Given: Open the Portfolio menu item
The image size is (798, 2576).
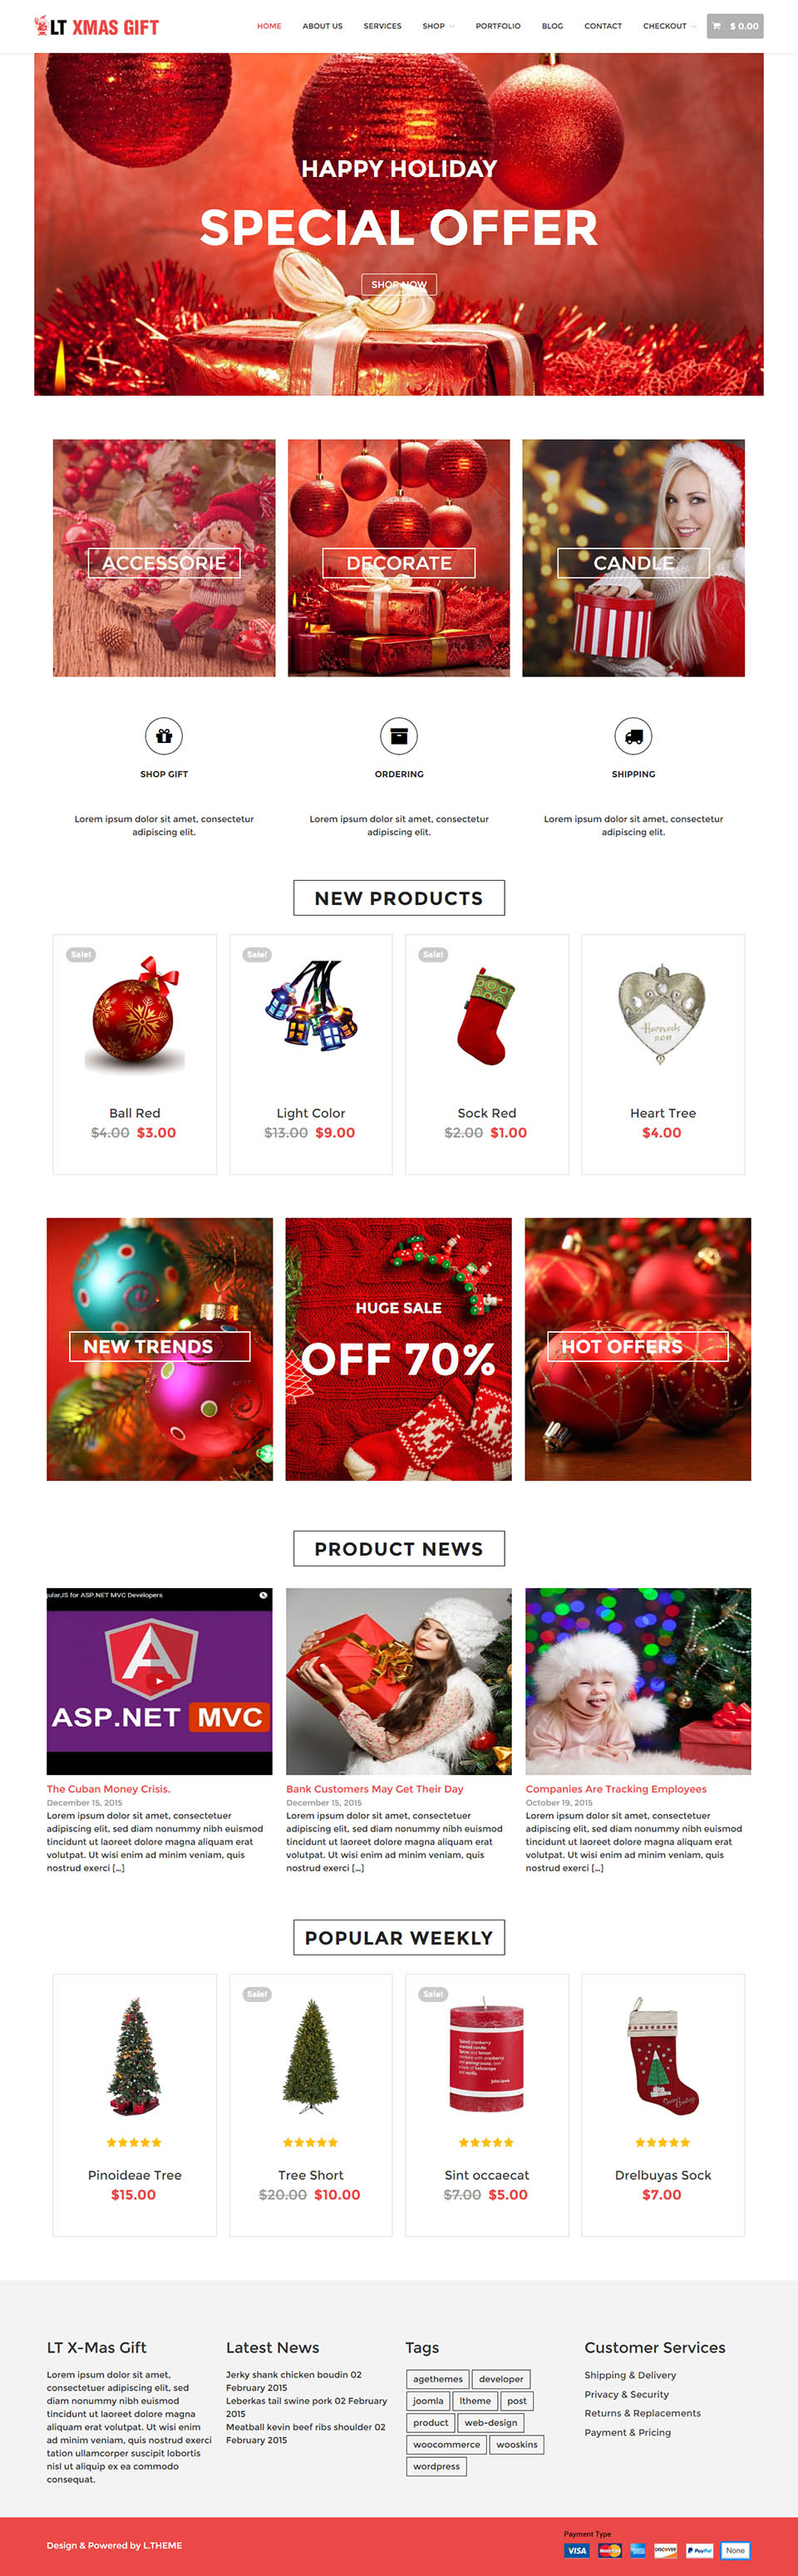Looking at the screenshot, I should pyautogui.click(x=498, y=26).
